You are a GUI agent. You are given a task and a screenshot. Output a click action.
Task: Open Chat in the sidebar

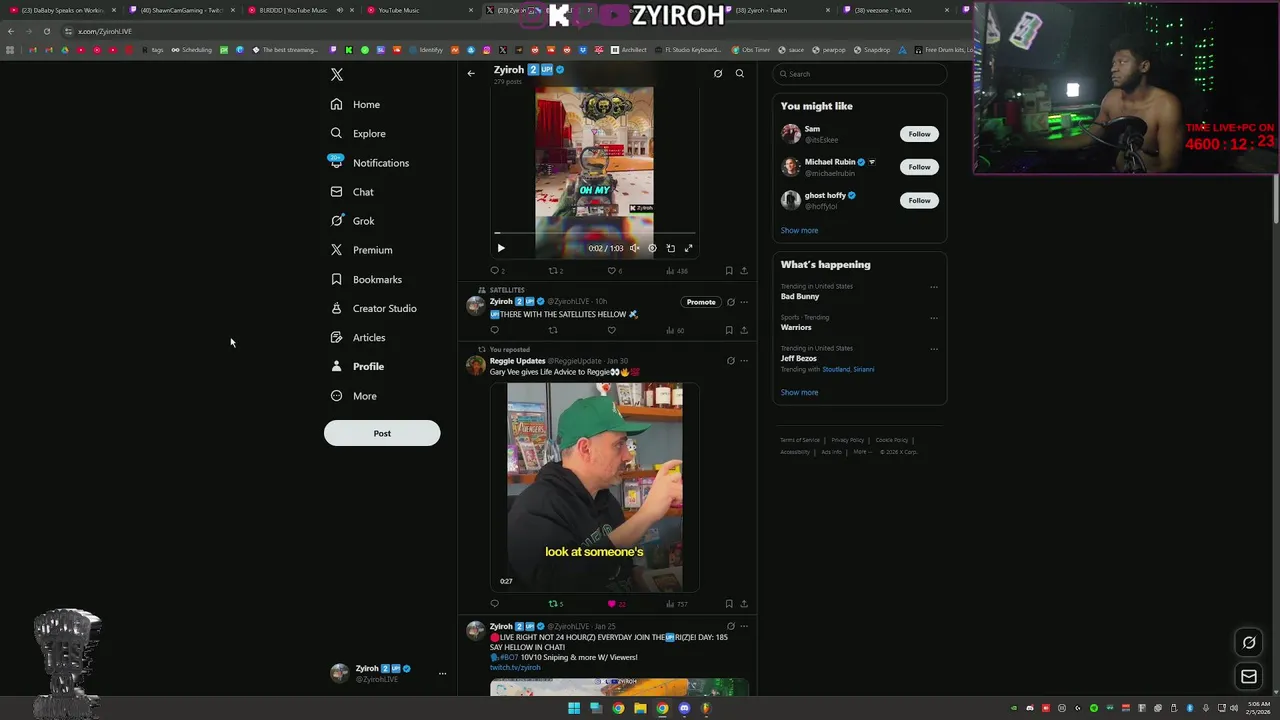(x=351, y=192)
